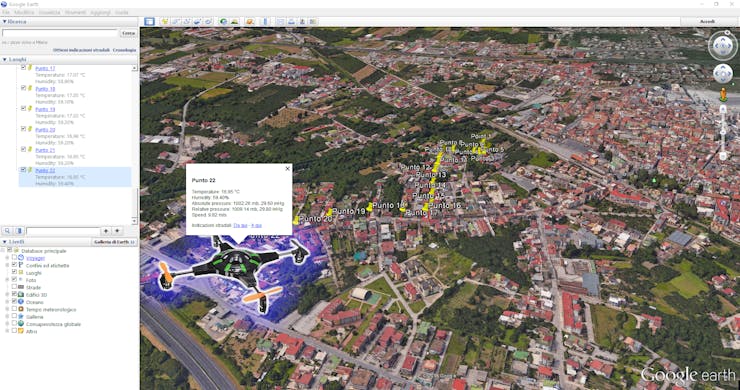This screenshot has height=390, width=740.
Task: Disable the Edifici 3D layer checkbox
Action: 14,294
